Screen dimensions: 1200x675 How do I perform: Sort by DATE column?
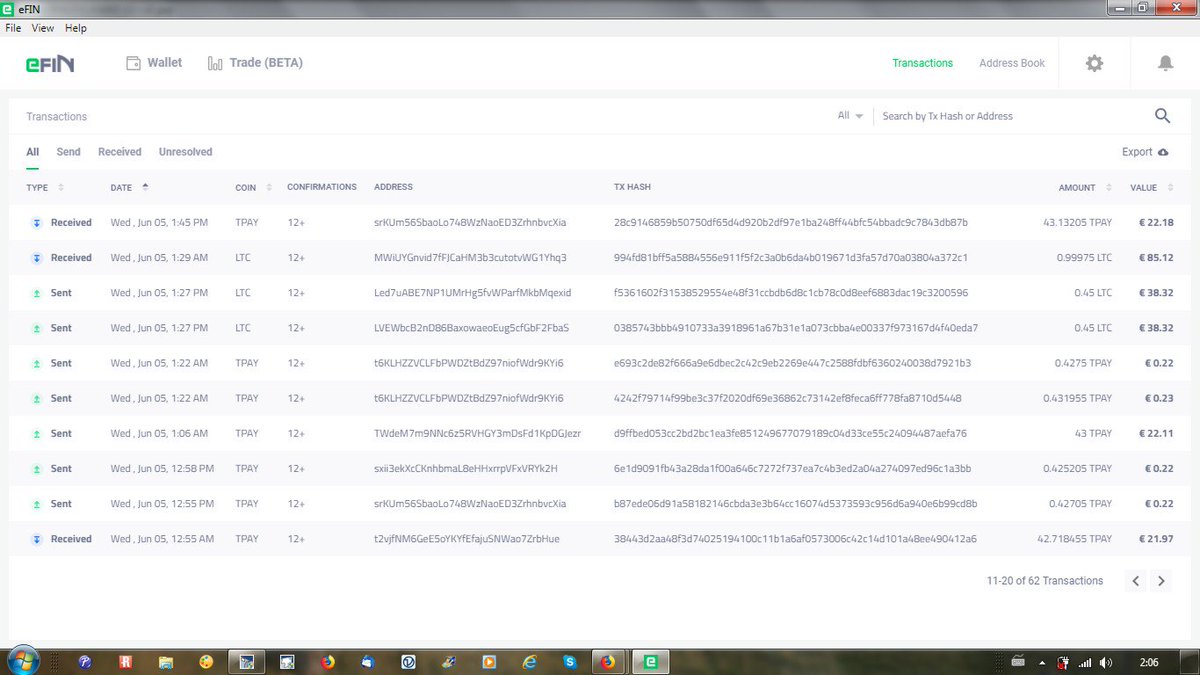[129, 187]
